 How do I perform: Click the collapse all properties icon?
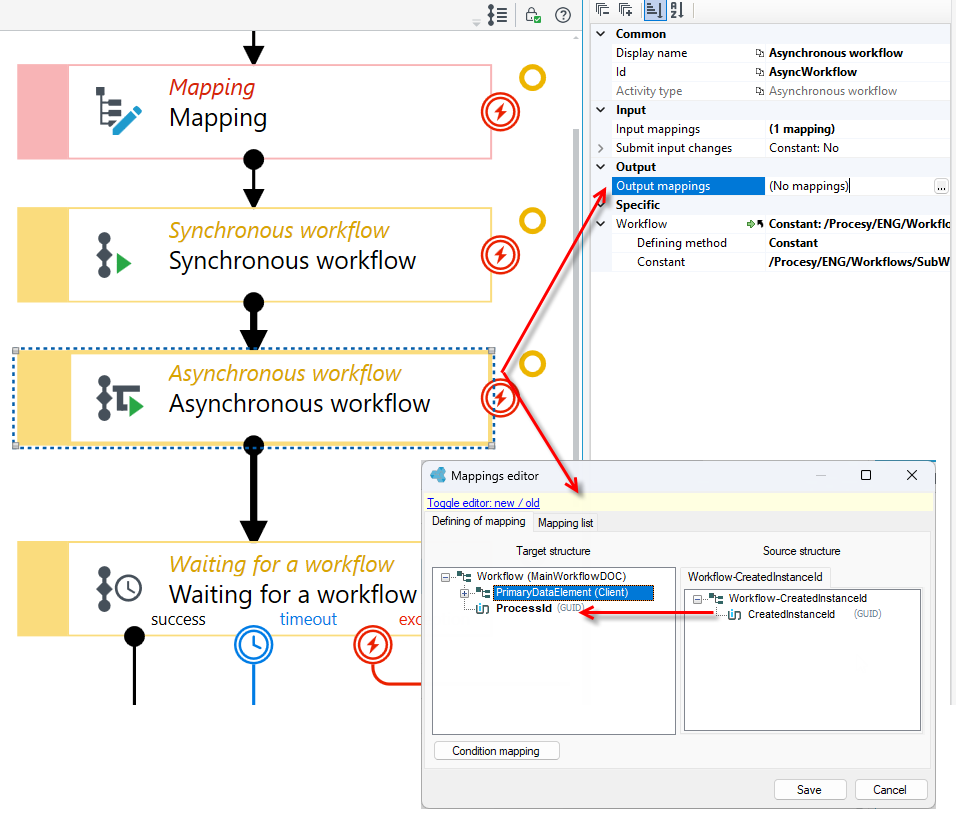tap(602, 9)
